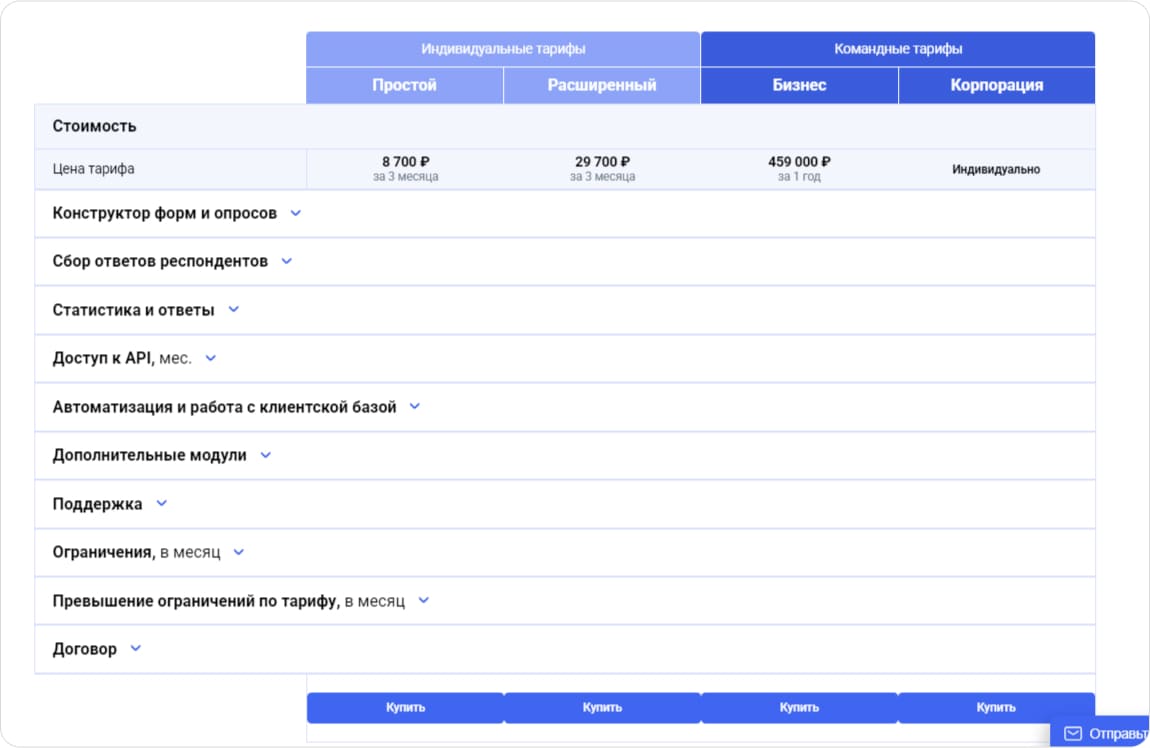Expand the Дополнительные модули section
This screenshot has height=748, width=1150.
coord(265,455)
